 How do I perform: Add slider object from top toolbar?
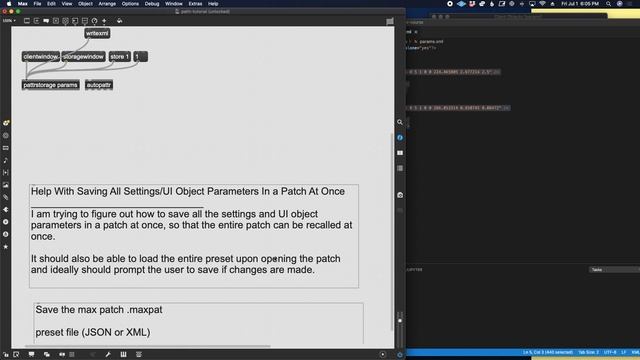pos(85,20)
